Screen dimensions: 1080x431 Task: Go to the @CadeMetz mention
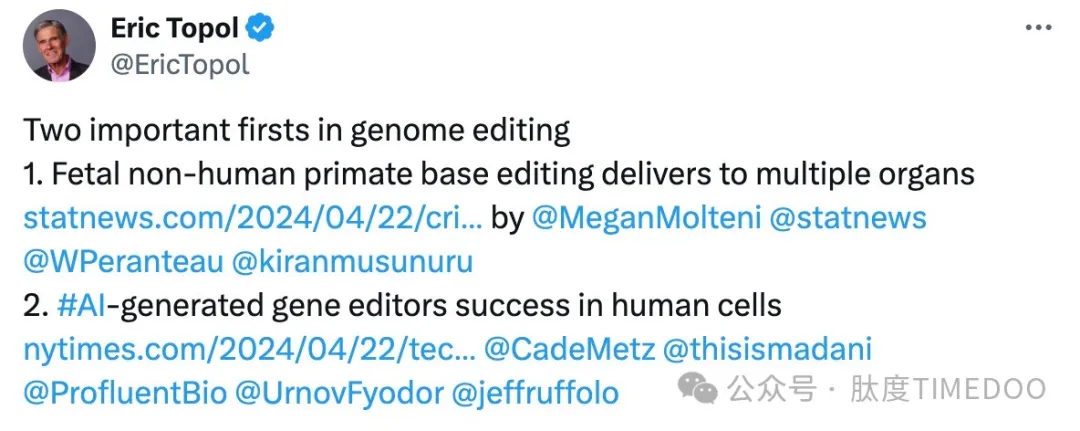point(570,350)
